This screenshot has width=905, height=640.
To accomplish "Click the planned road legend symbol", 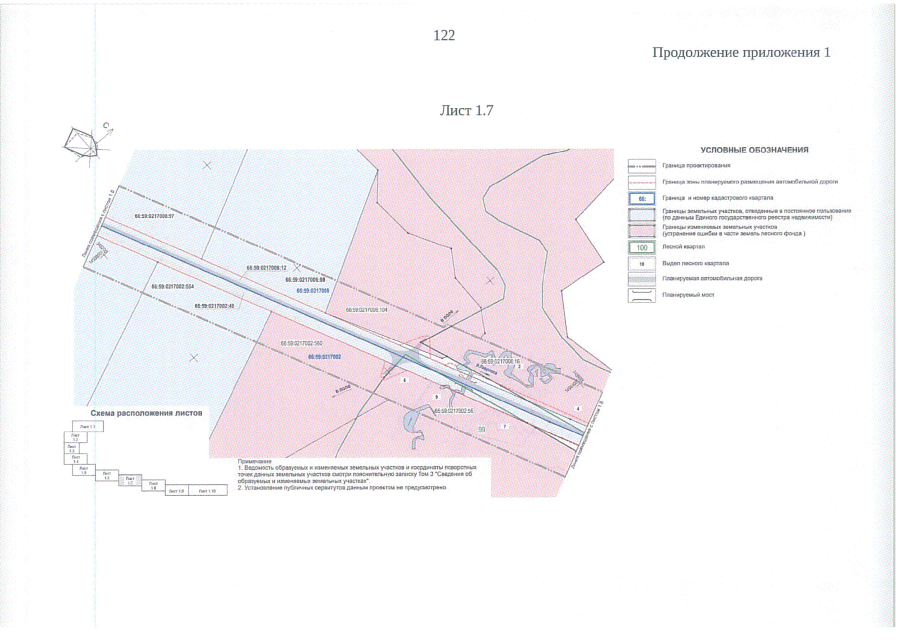I will [640, 279].
